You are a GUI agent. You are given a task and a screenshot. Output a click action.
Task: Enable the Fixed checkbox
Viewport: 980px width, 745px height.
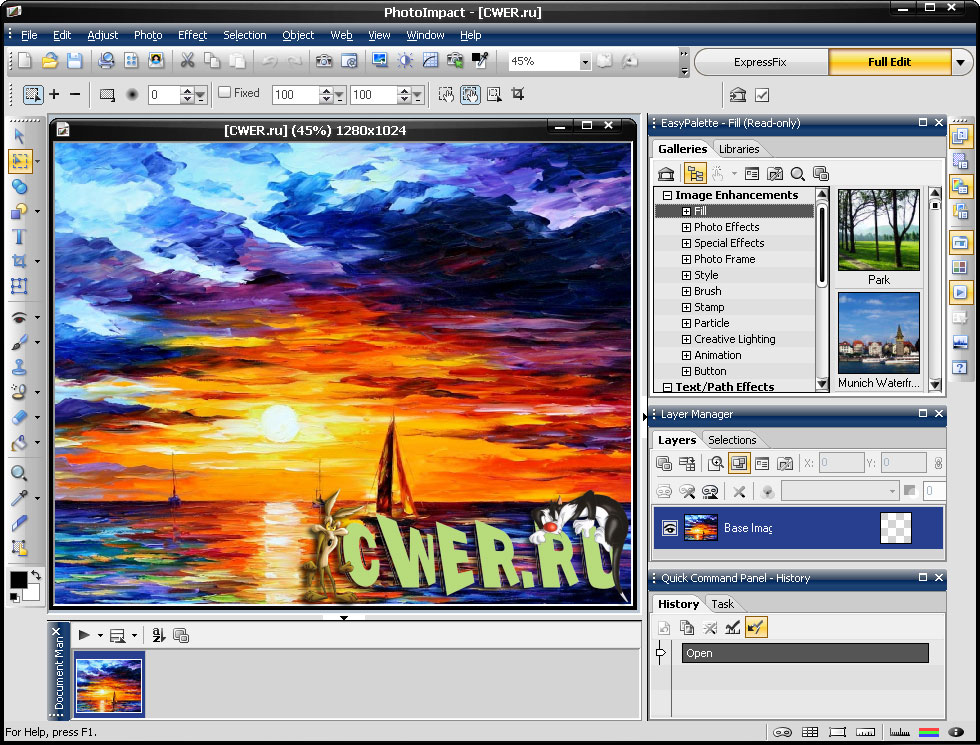(225, 93)
